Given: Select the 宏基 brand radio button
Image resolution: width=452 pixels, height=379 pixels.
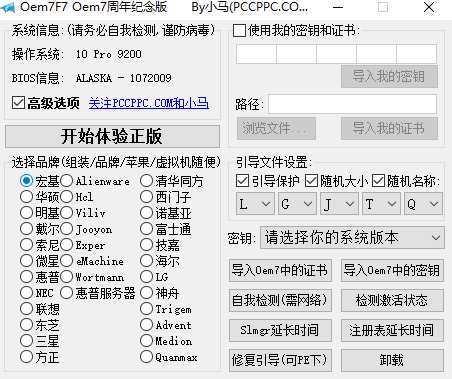Looking at the screenshot, I should click(26, 181).
